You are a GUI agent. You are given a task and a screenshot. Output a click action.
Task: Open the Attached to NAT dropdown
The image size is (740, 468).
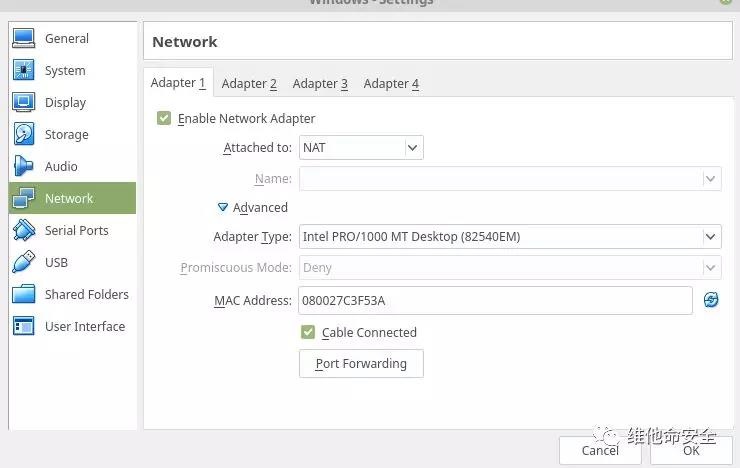(x=362, y=148)
